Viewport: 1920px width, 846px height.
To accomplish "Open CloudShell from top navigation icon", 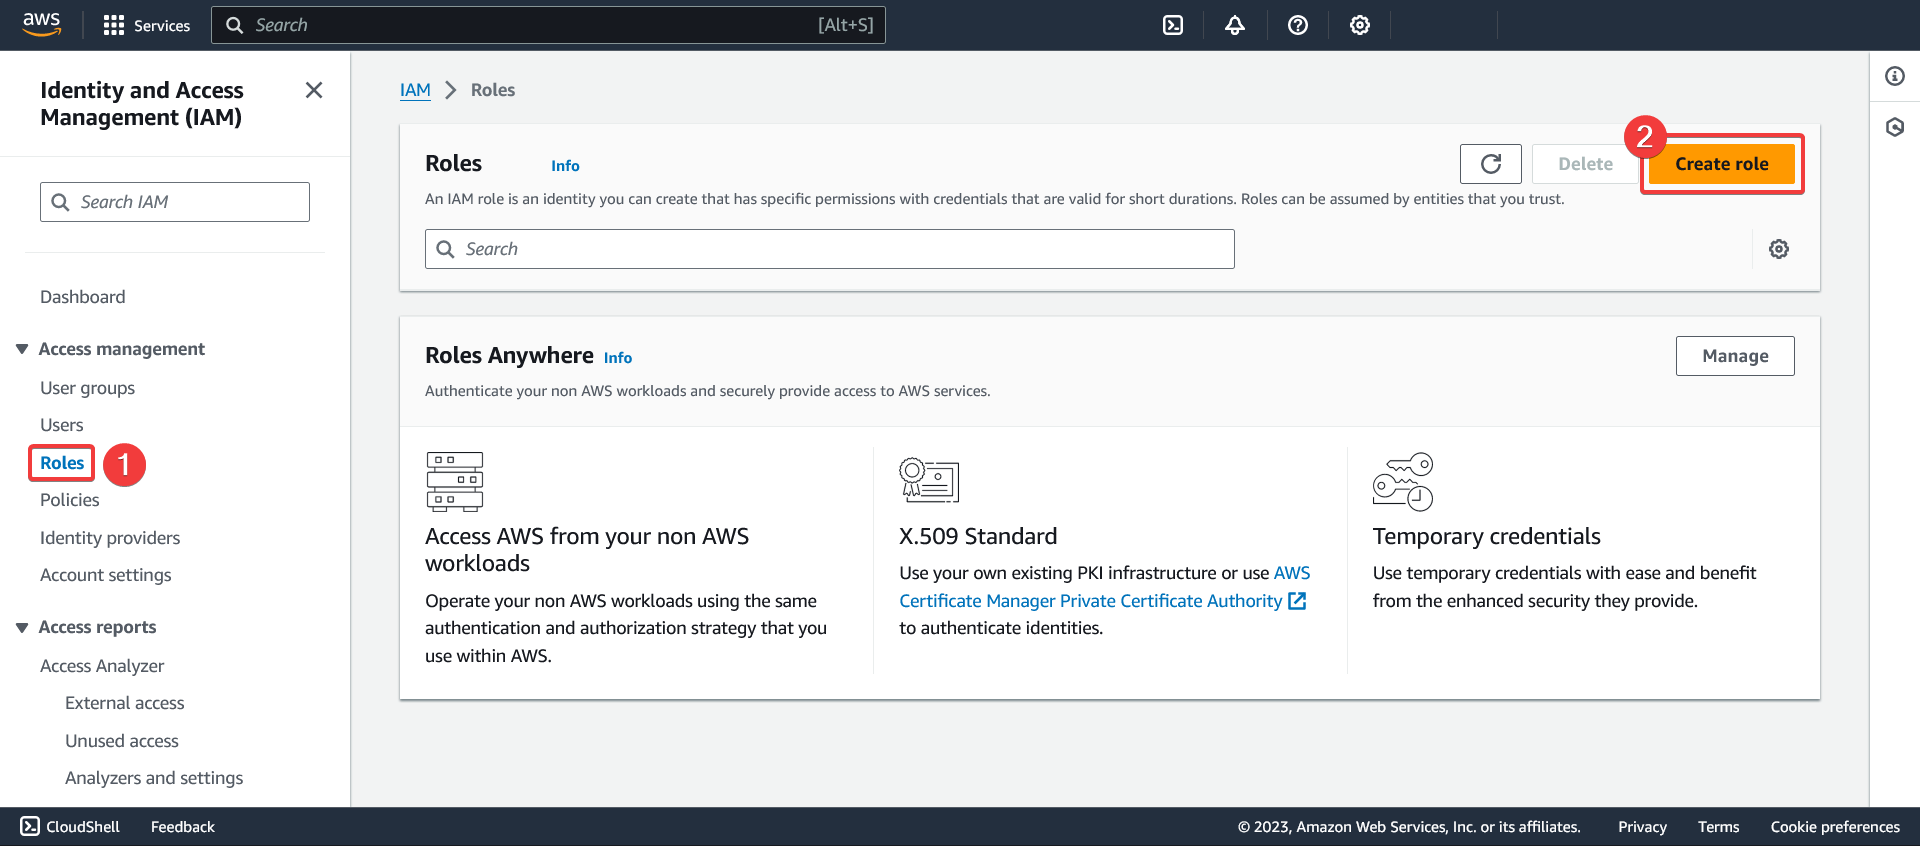I will click(x=1173, y=25).
